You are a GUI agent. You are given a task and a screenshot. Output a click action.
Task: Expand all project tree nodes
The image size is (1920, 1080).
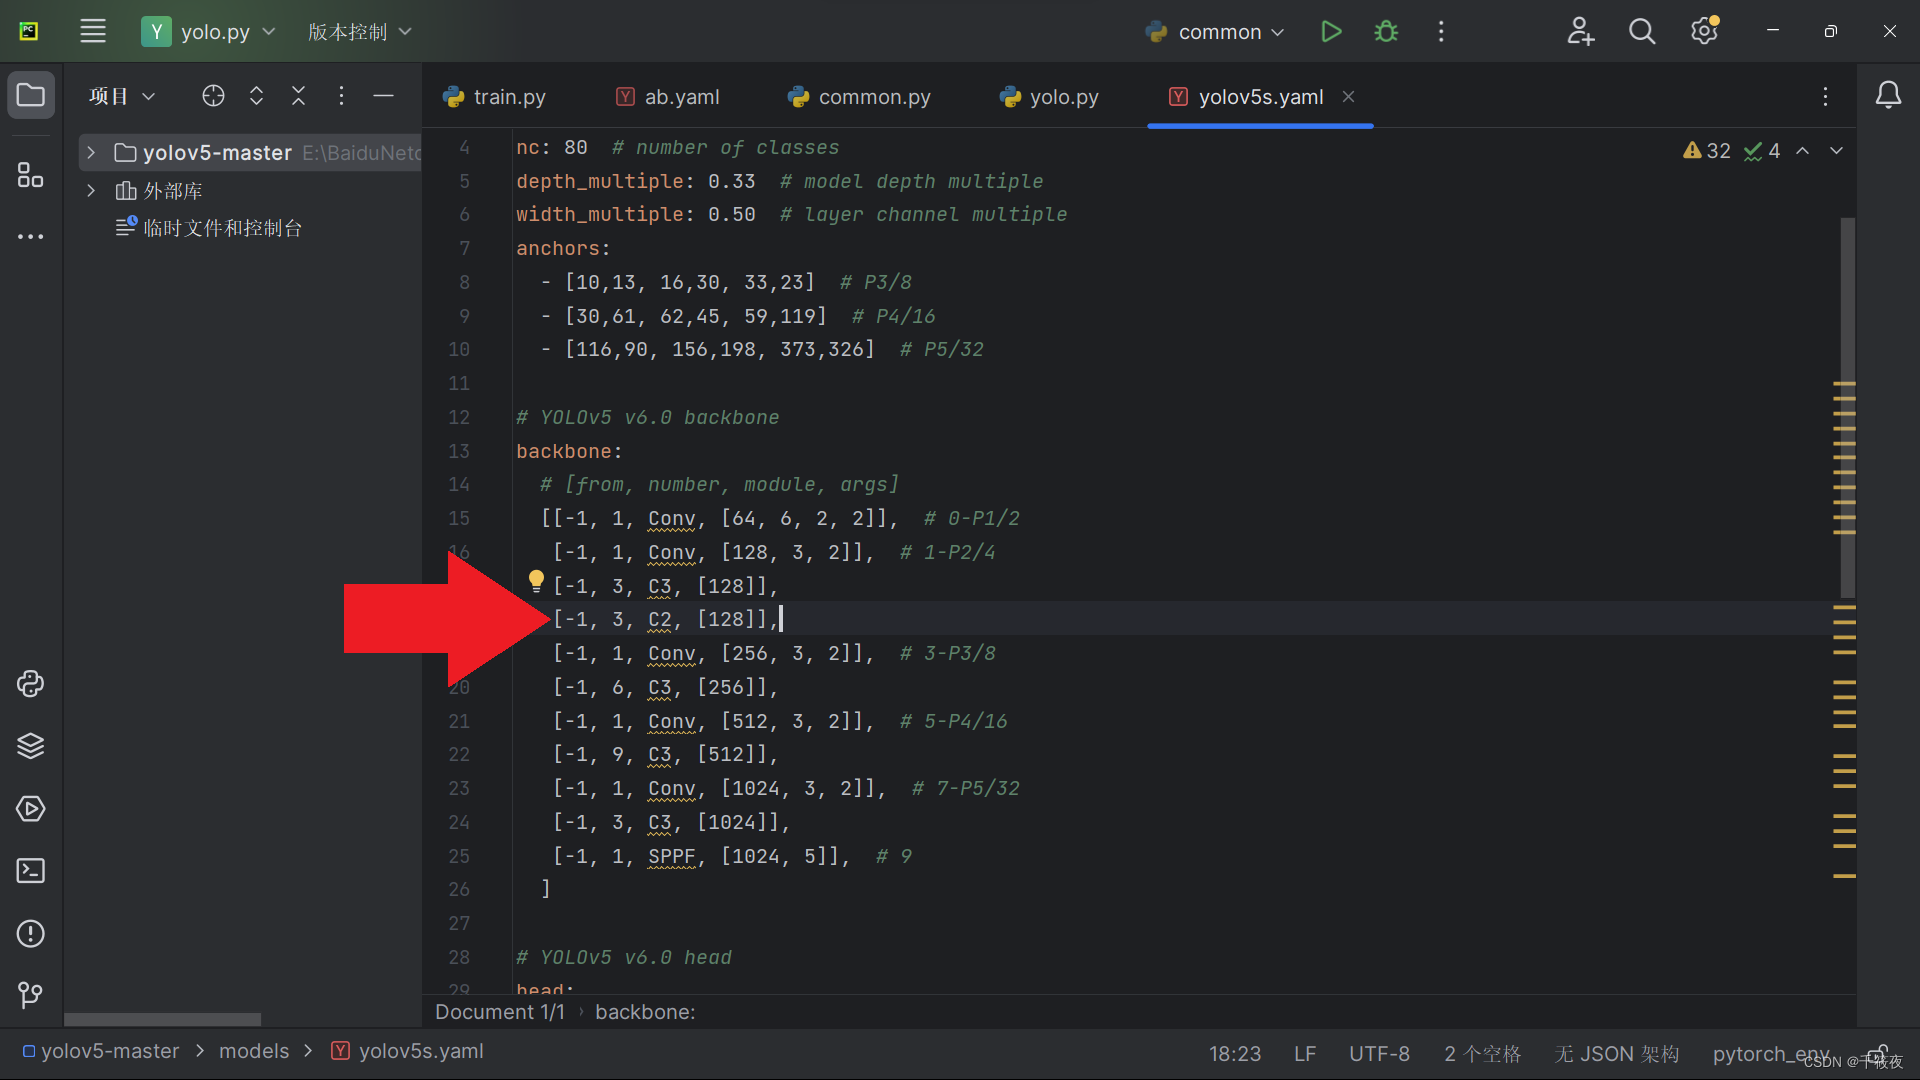tap(256, 96)
